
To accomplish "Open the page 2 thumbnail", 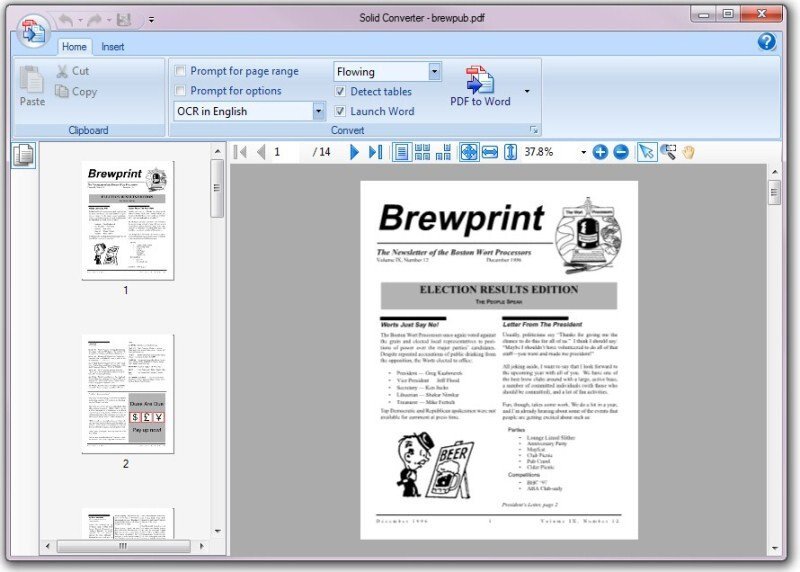I will coord(128,393).
